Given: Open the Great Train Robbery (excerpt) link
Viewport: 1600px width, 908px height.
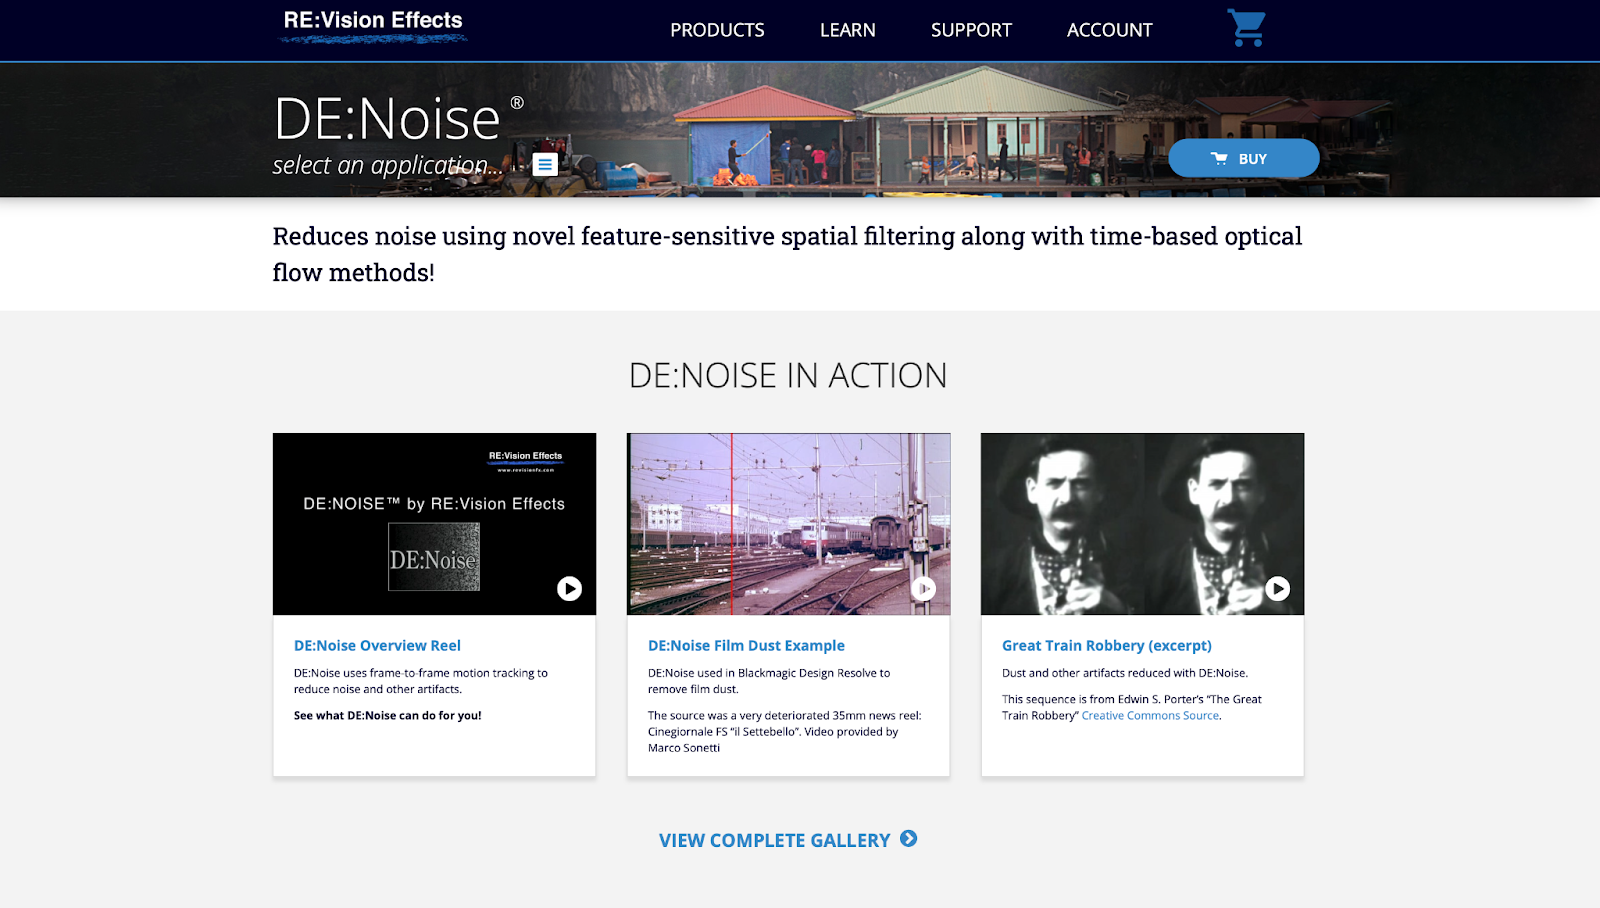Looking at the screenshot, I should click(1107, 646).
